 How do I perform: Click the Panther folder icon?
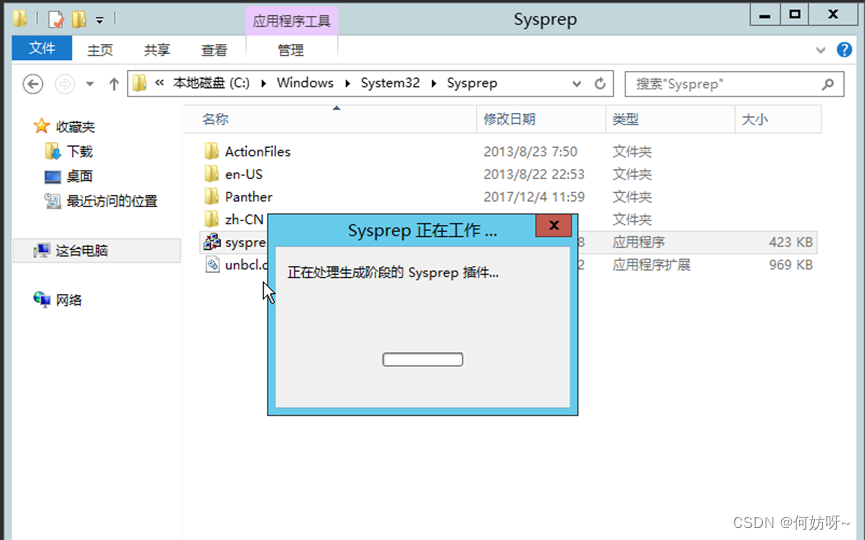211,196
